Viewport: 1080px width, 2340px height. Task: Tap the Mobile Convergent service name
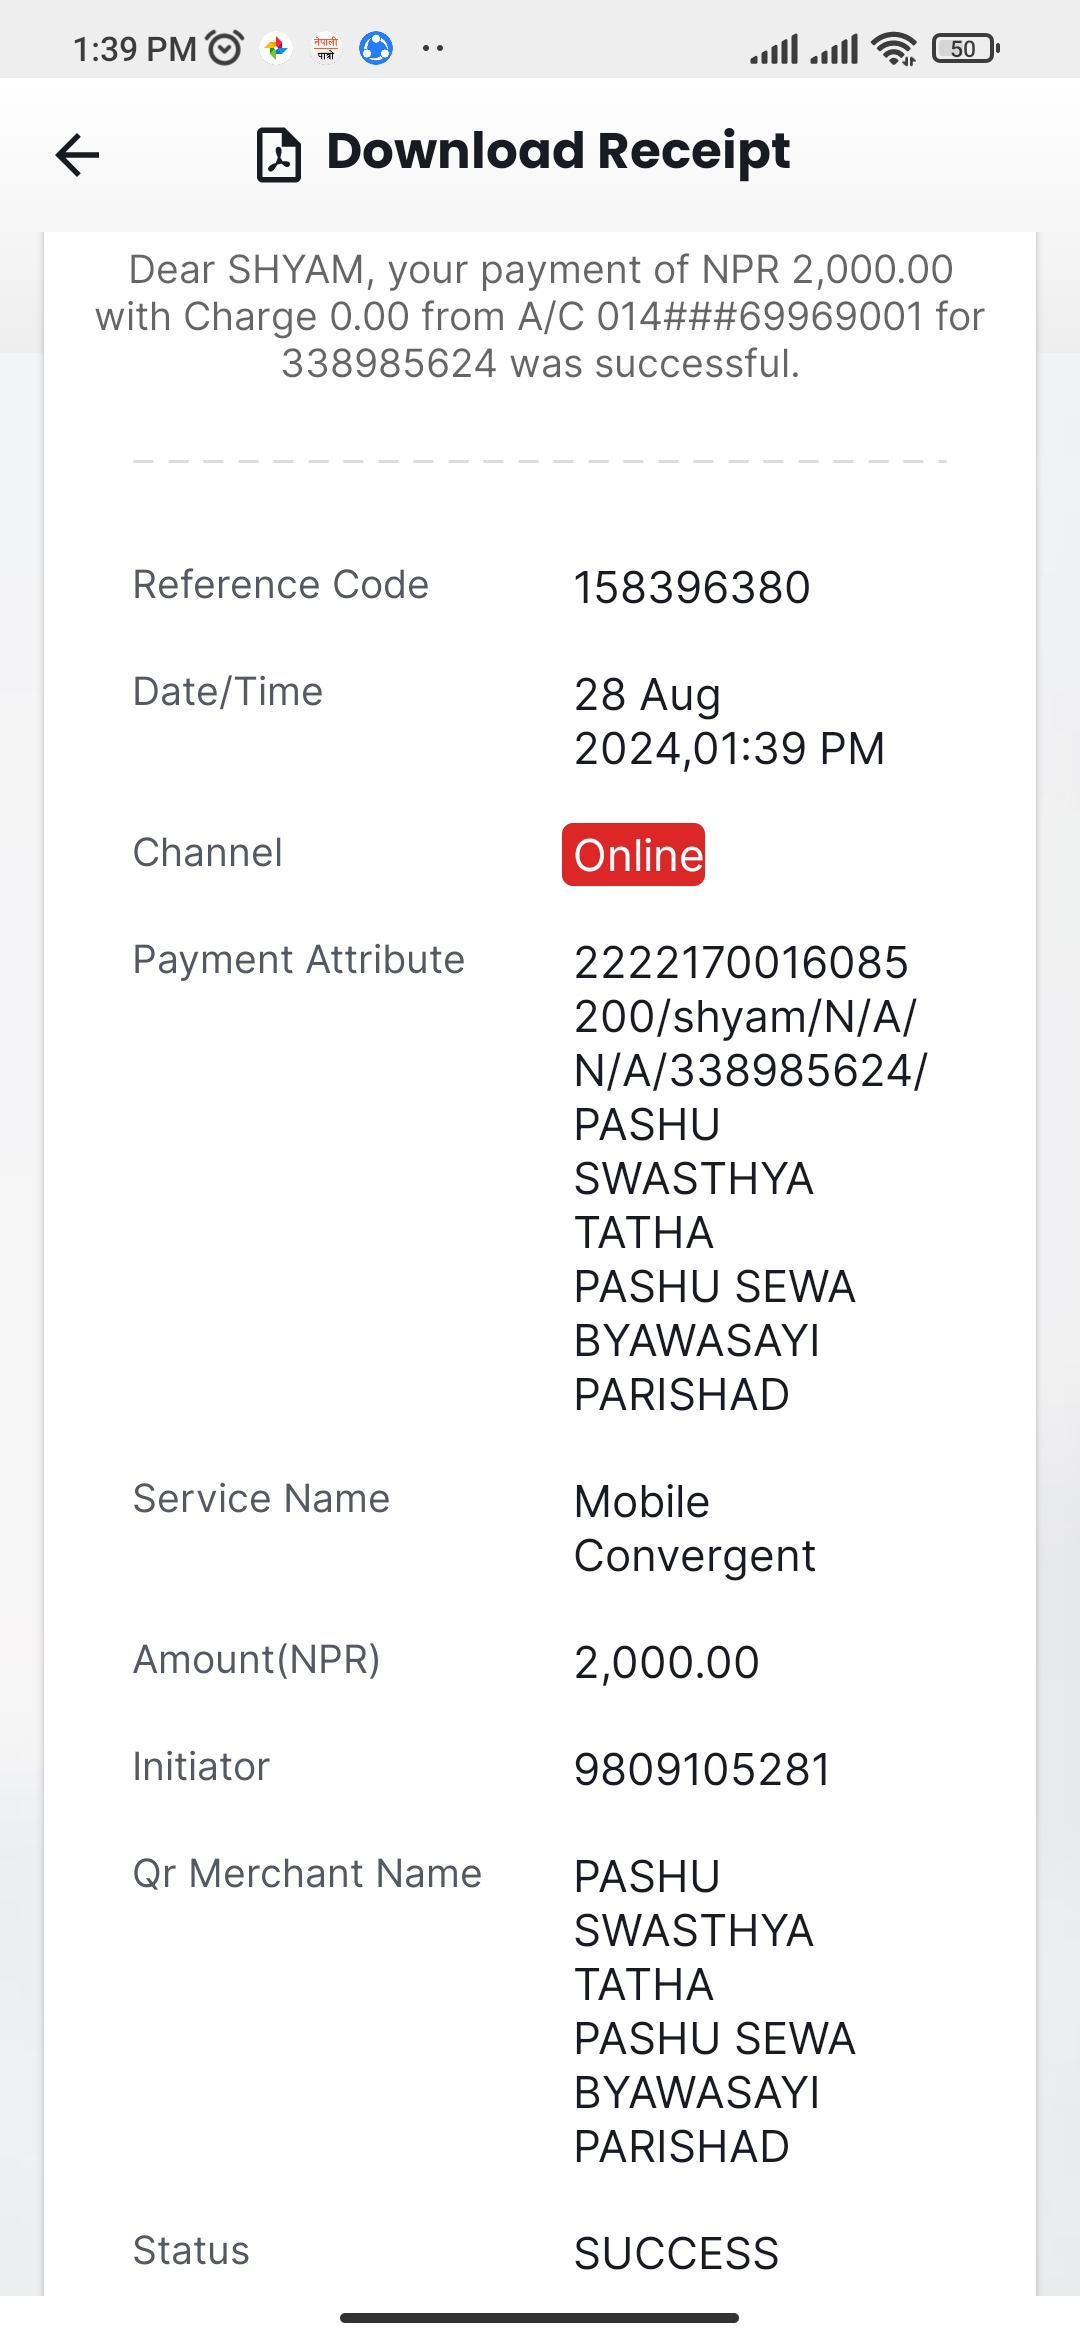click(x=695, y=1528)
